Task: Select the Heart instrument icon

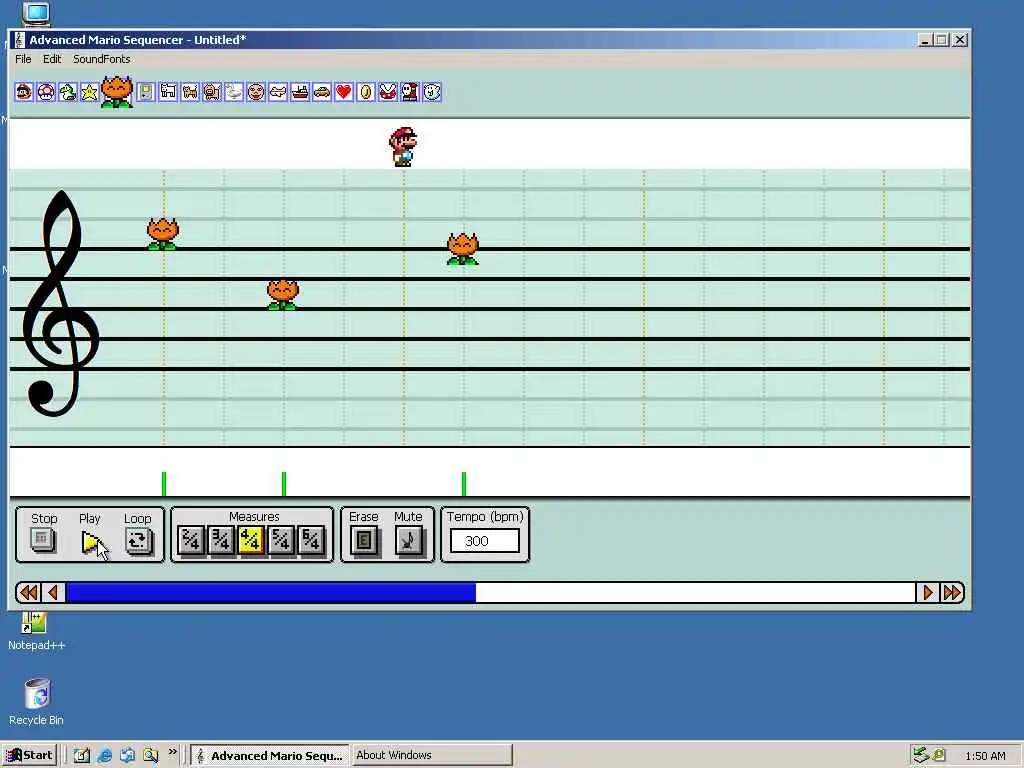Action: [344, 92]
